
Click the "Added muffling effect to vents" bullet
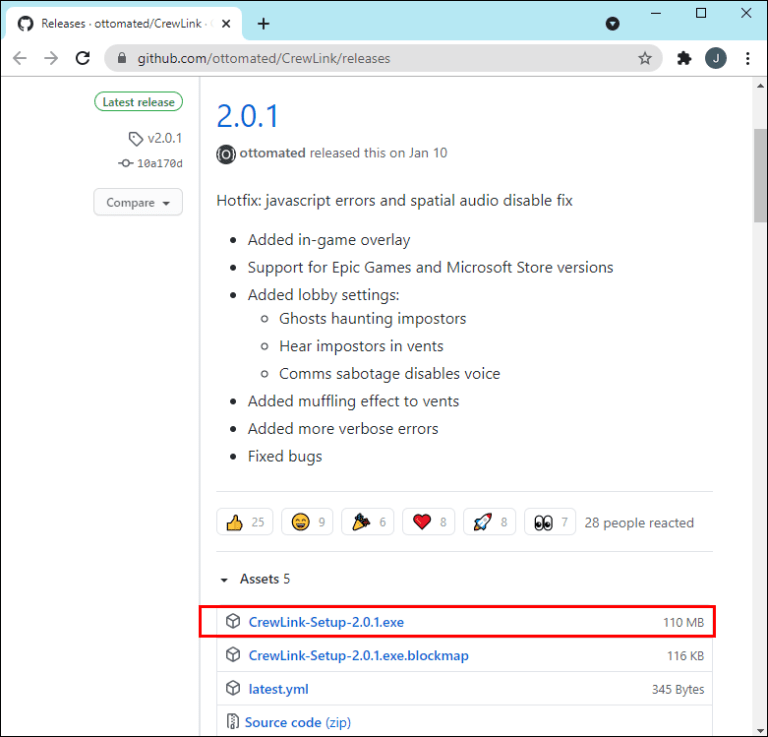pos(353,402)
